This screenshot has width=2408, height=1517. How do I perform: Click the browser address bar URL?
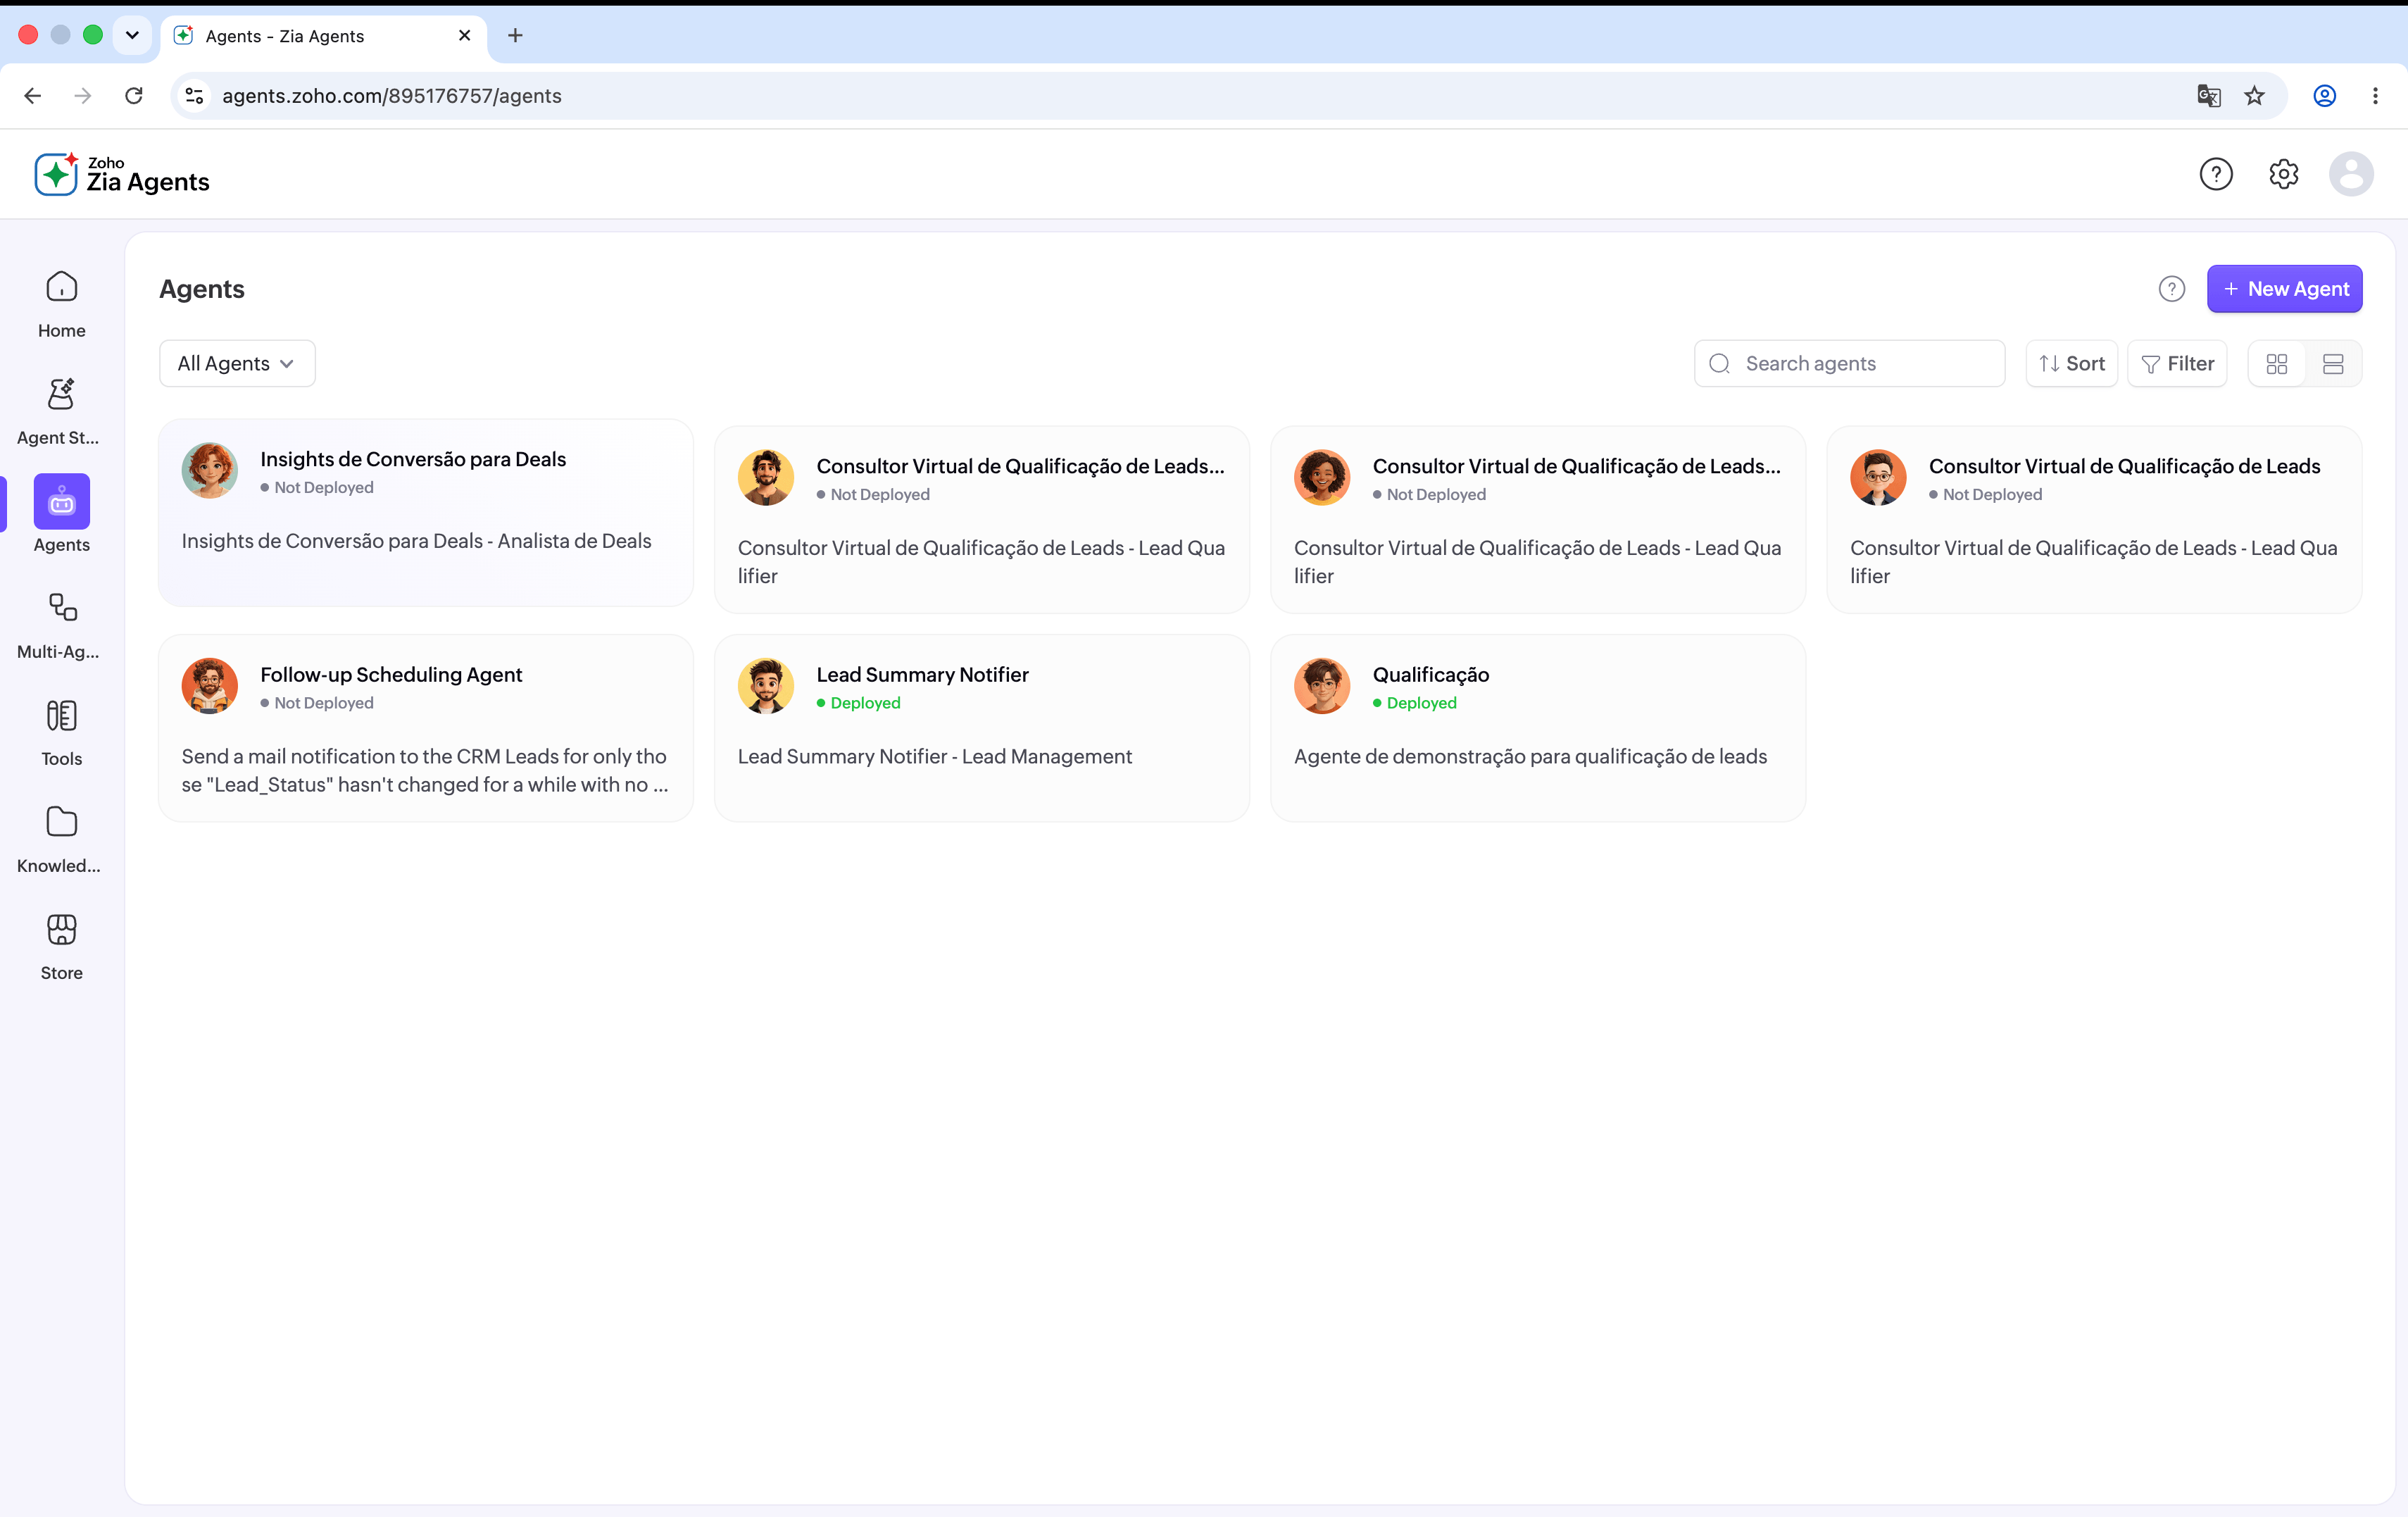(391, 96)
